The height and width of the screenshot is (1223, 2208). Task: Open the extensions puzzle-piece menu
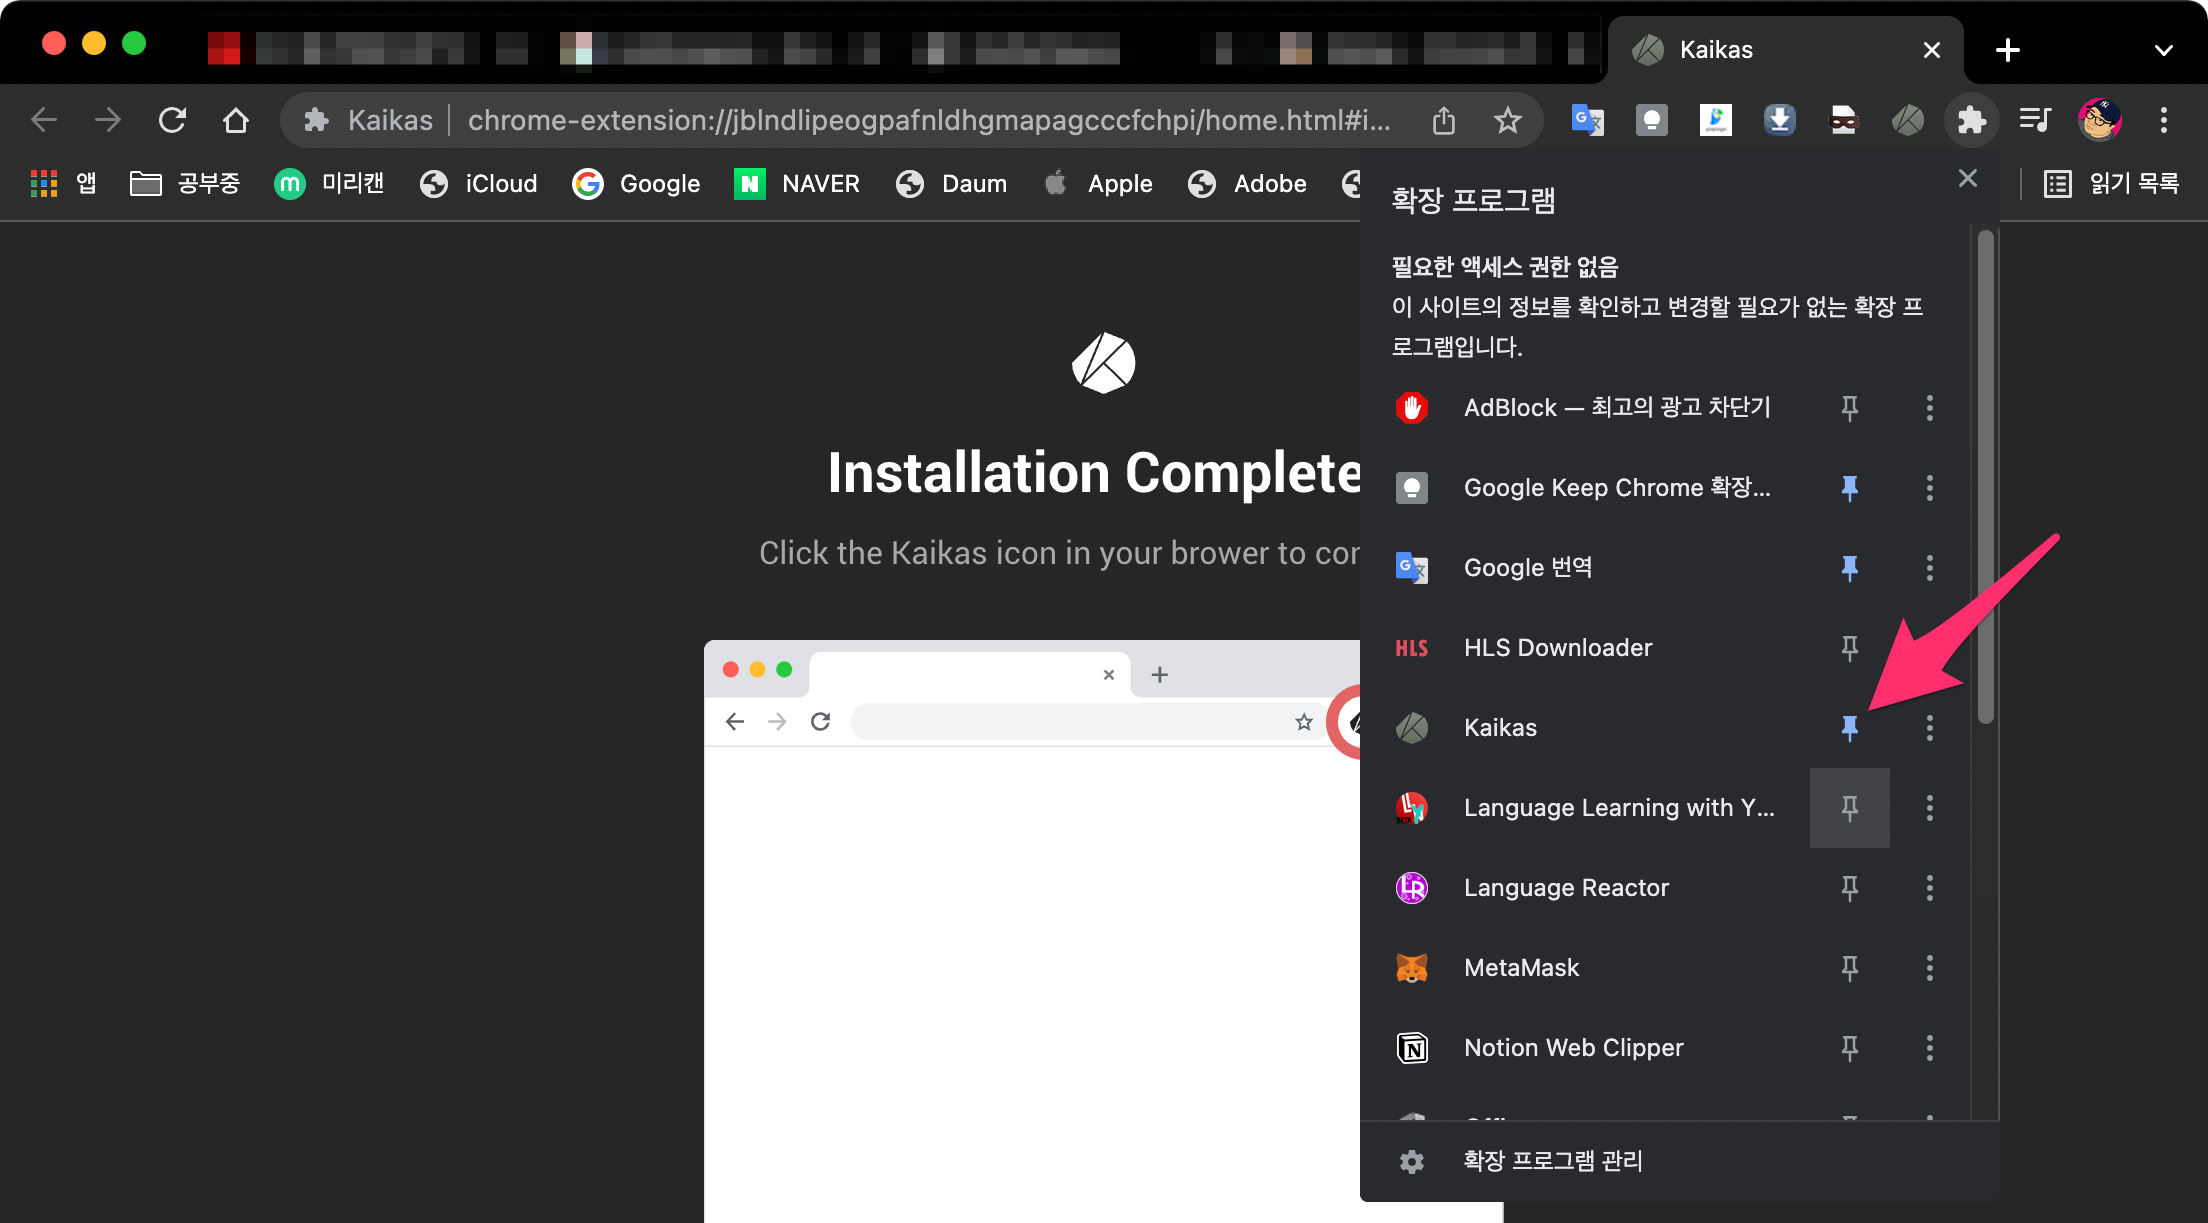(x=1971, y=121)
